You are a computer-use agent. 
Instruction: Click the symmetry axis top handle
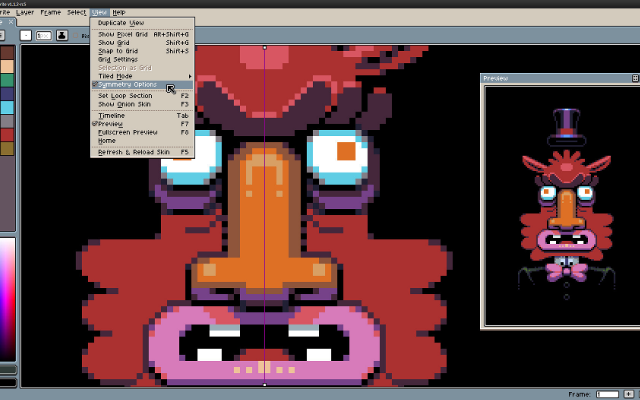coord(264,48)
